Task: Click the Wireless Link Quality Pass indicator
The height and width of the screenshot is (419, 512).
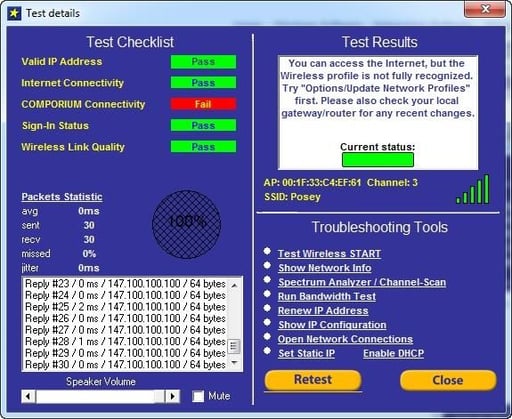Action: [x=203, y=147]
